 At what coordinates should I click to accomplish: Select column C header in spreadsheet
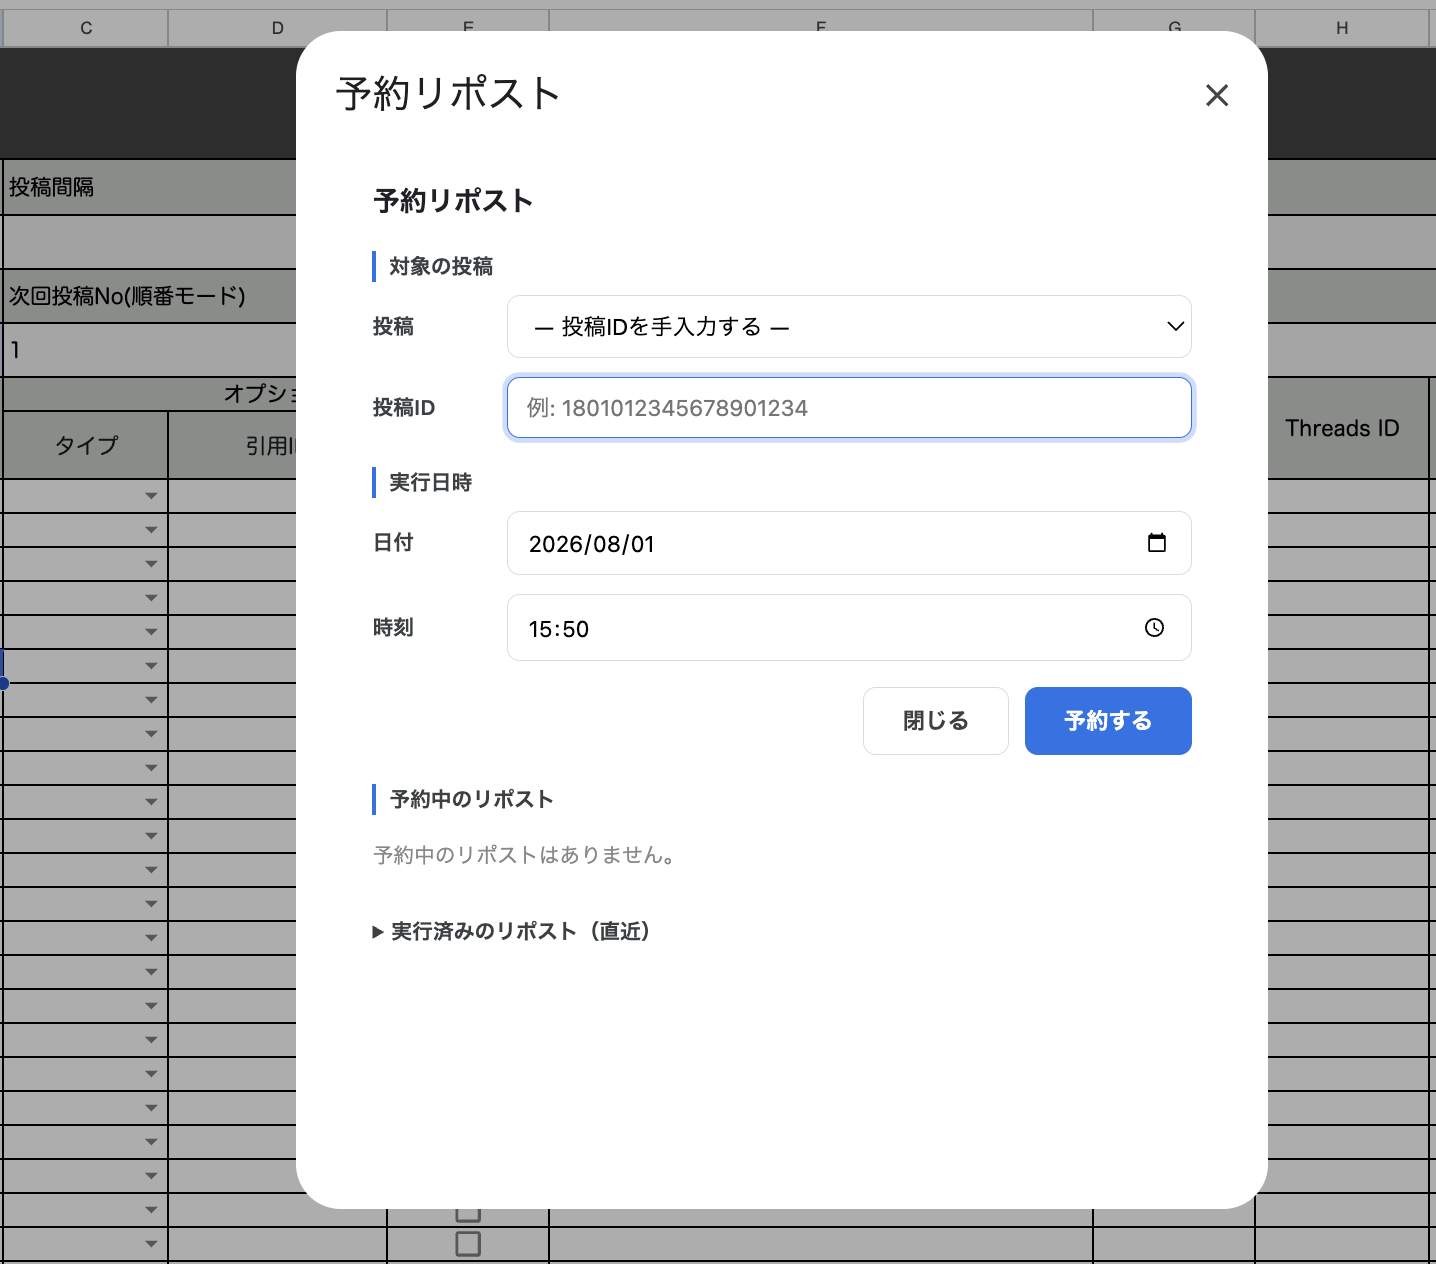click(86, 28)
